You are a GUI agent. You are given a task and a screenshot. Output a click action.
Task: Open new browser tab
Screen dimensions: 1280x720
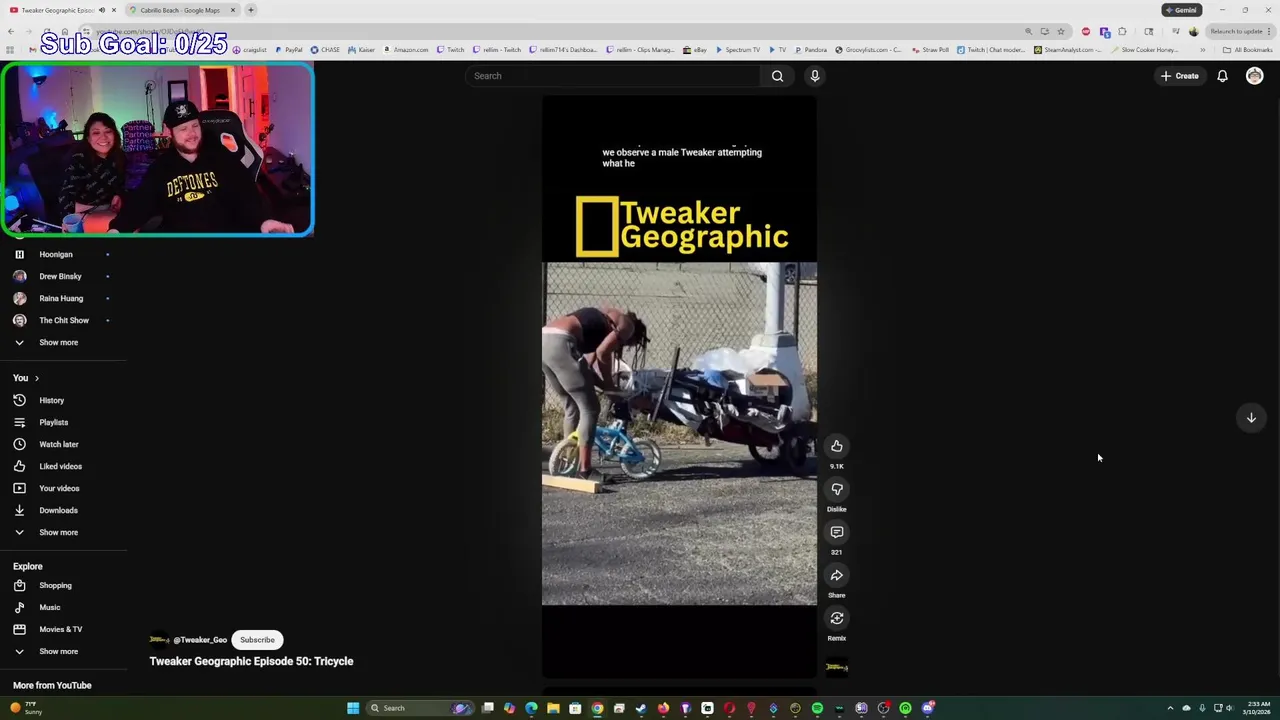coord(251,10)
